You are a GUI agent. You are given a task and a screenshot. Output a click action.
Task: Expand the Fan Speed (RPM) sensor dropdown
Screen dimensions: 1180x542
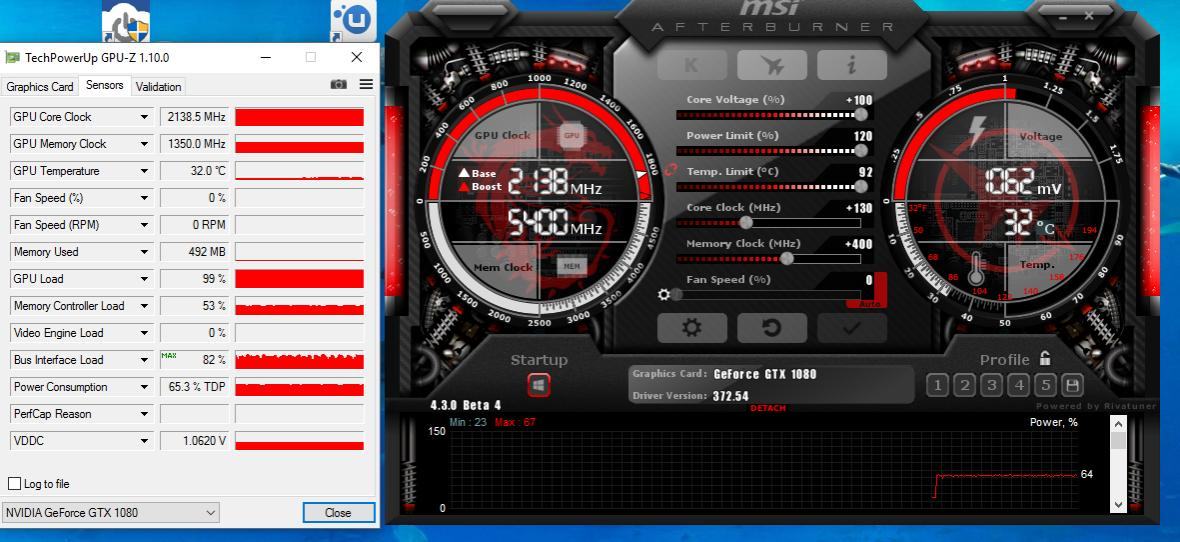tap(144, 225)
